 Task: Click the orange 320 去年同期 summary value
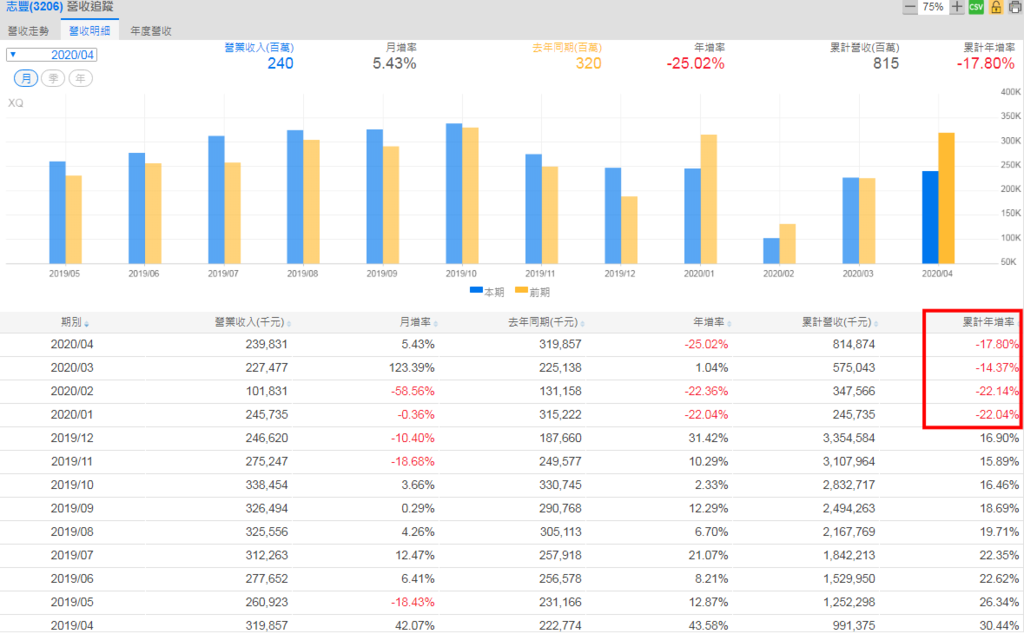(x=588, y=63)
